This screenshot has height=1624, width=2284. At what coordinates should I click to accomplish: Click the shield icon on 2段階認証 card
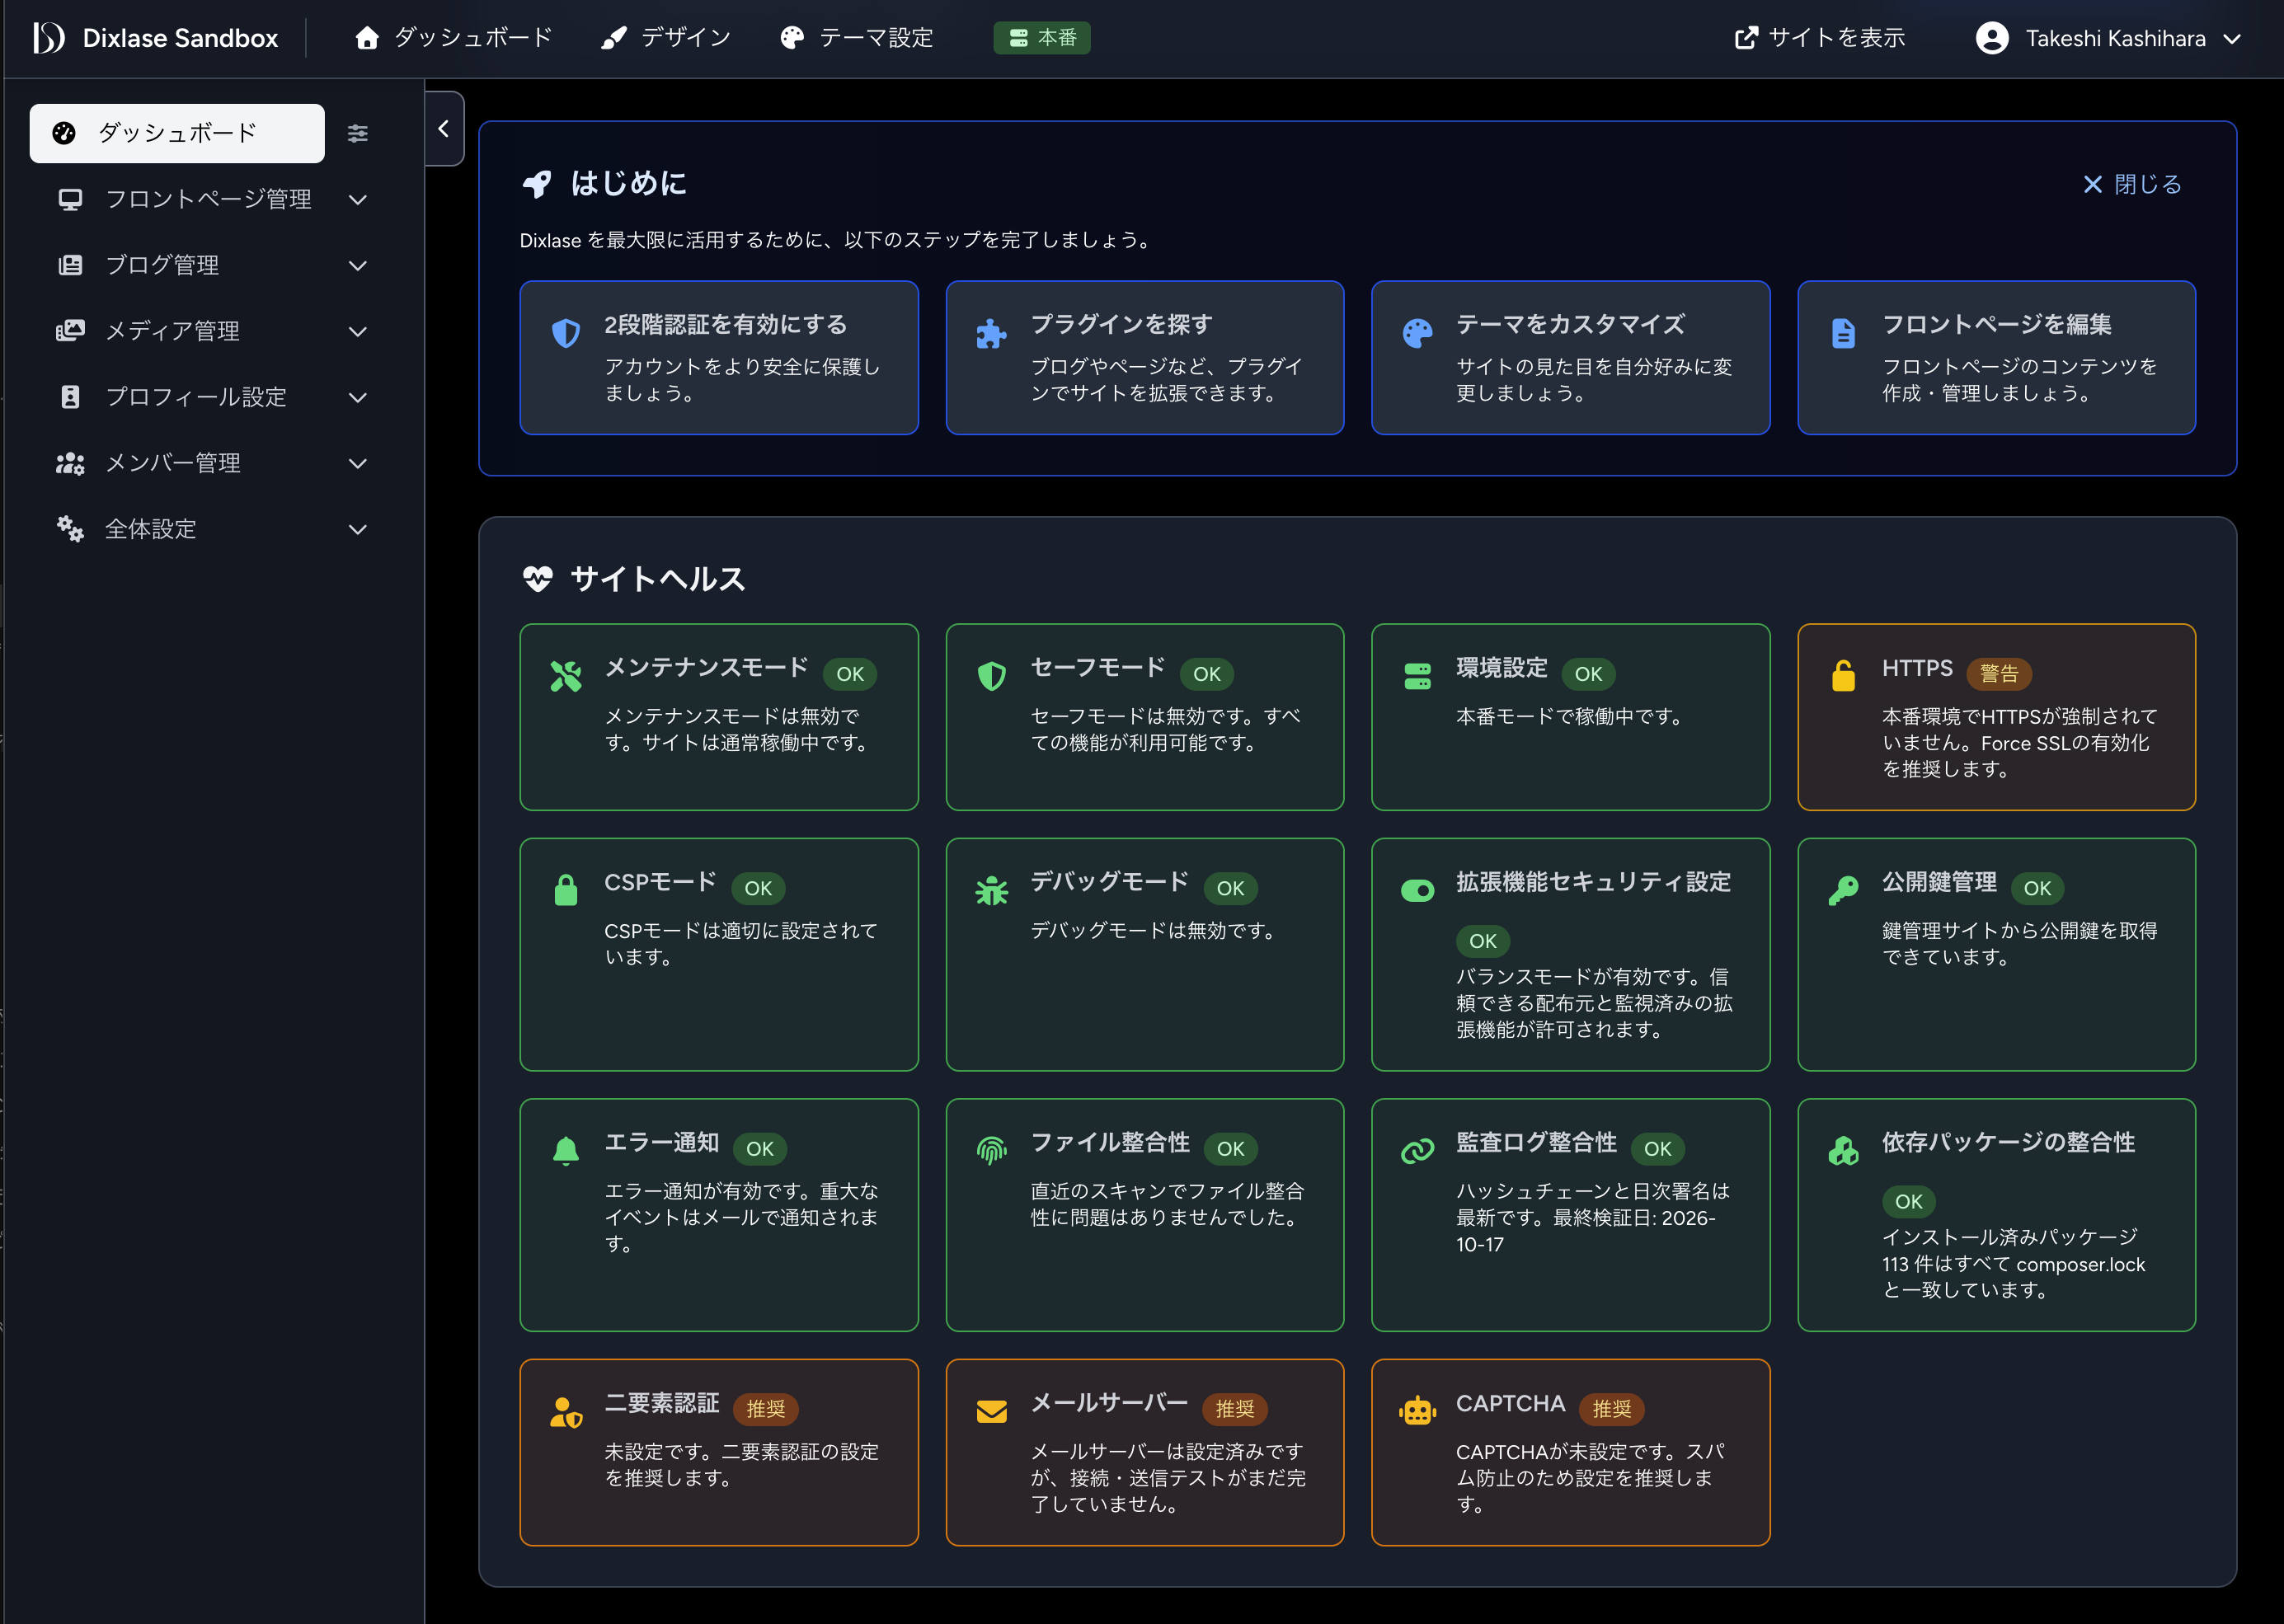click(566, 333)
